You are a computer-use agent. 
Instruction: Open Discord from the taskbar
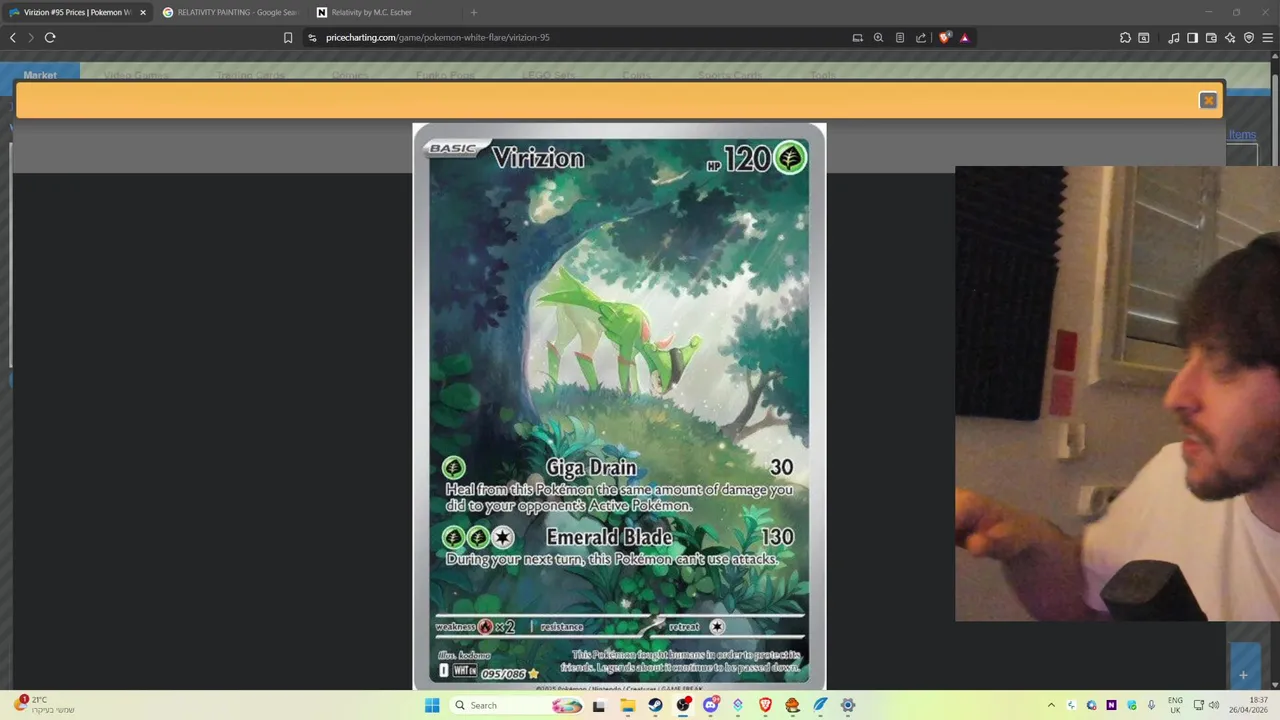(711, 705)
